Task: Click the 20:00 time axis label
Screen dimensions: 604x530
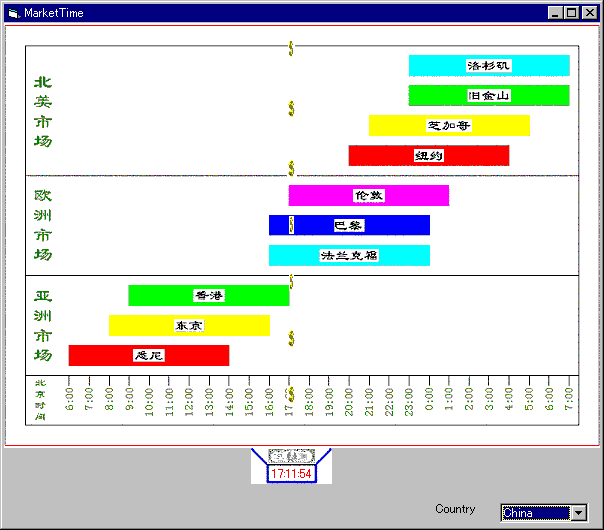Action: pyautogui.click(x=349, y=402)
